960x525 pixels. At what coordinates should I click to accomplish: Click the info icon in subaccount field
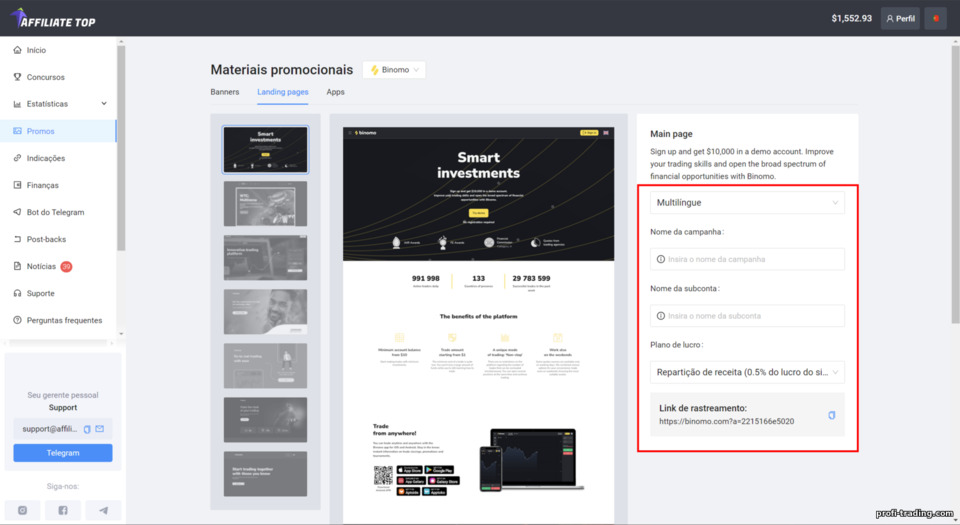(661, 316)
